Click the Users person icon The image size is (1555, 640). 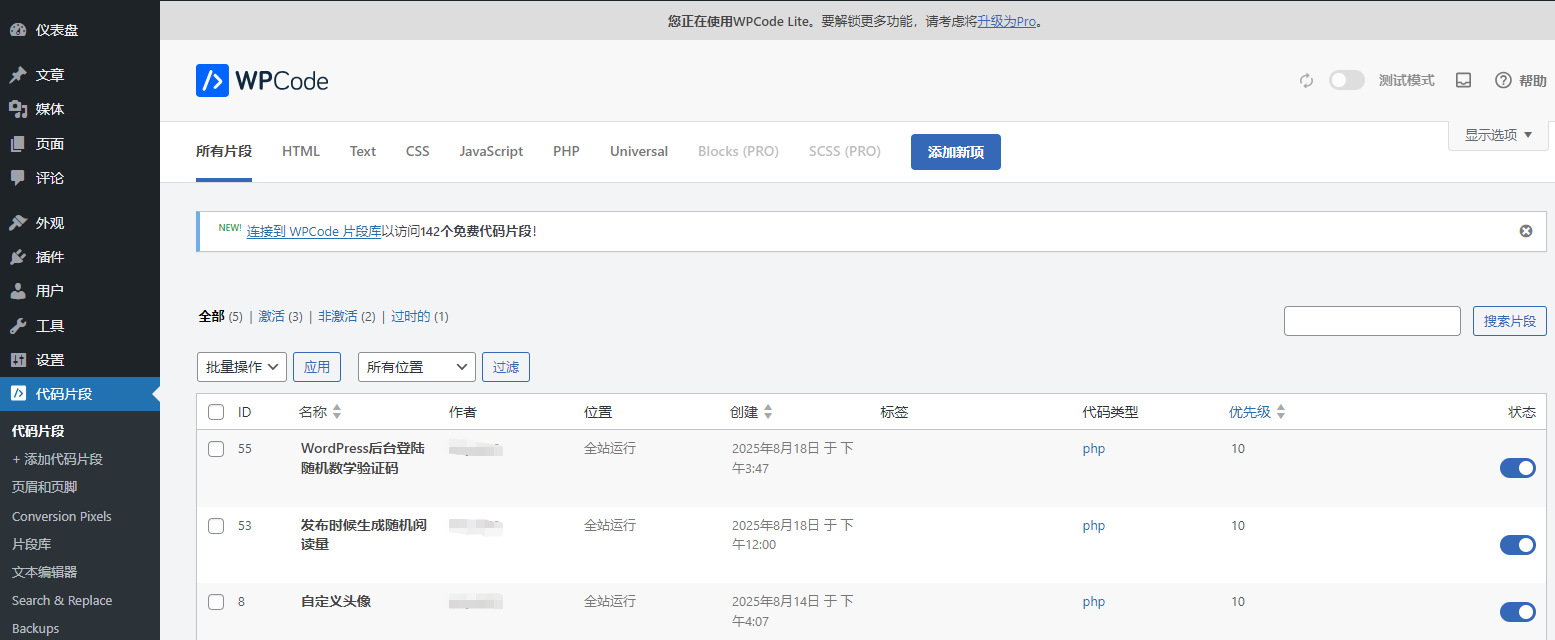tap(18, 291)
